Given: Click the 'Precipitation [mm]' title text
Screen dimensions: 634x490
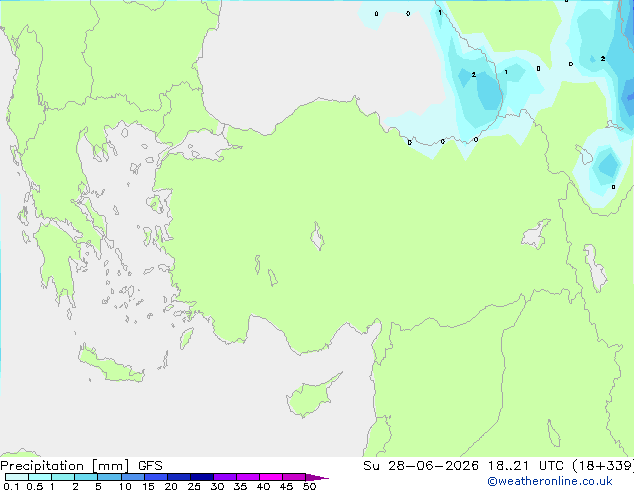Looking at the screenshot, I should [64, 466].
